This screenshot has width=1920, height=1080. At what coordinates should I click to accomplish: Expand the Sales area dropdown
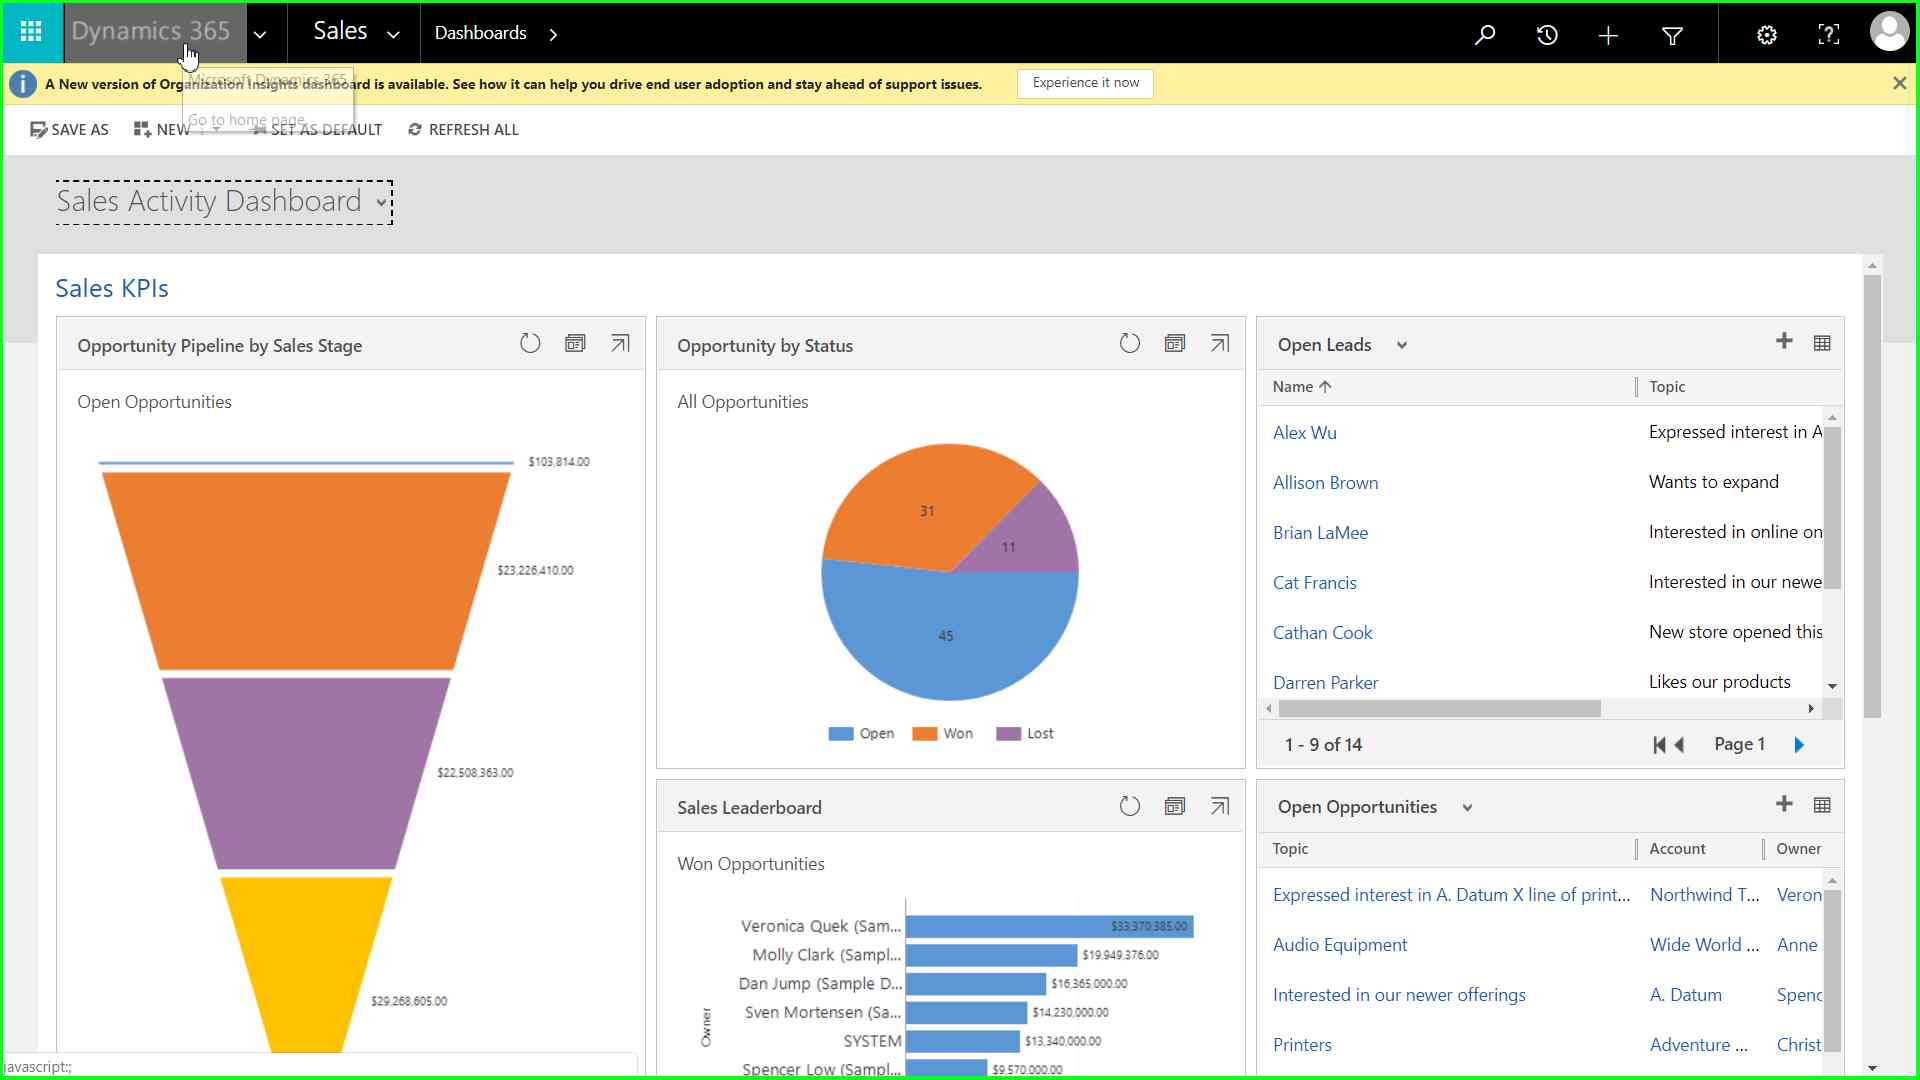tap(393, 34)
